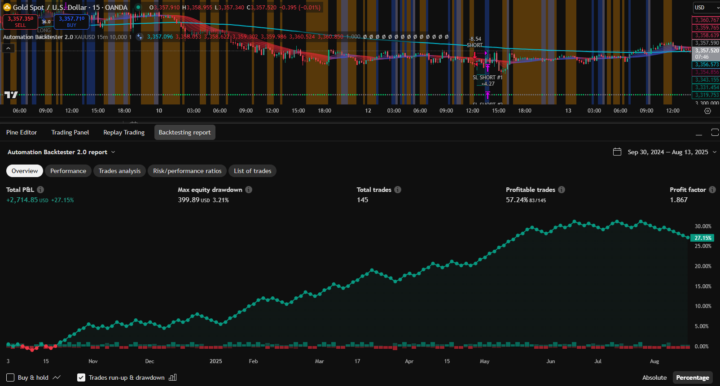Click the Max equity drawdown info icon
This screenshot has width=720, height=386.
pos(248,190)
